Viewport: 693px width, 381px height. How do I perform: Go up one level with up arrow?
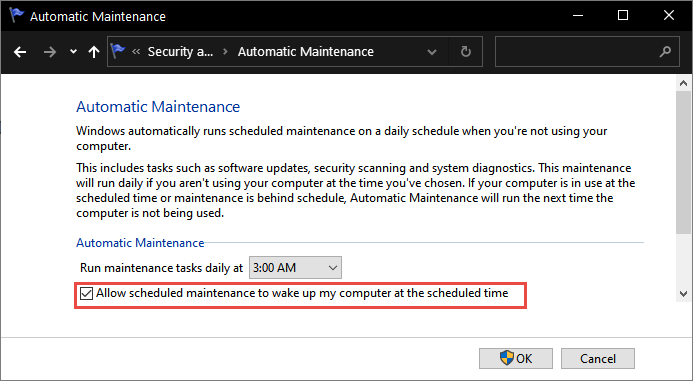[x=94, y=52]
